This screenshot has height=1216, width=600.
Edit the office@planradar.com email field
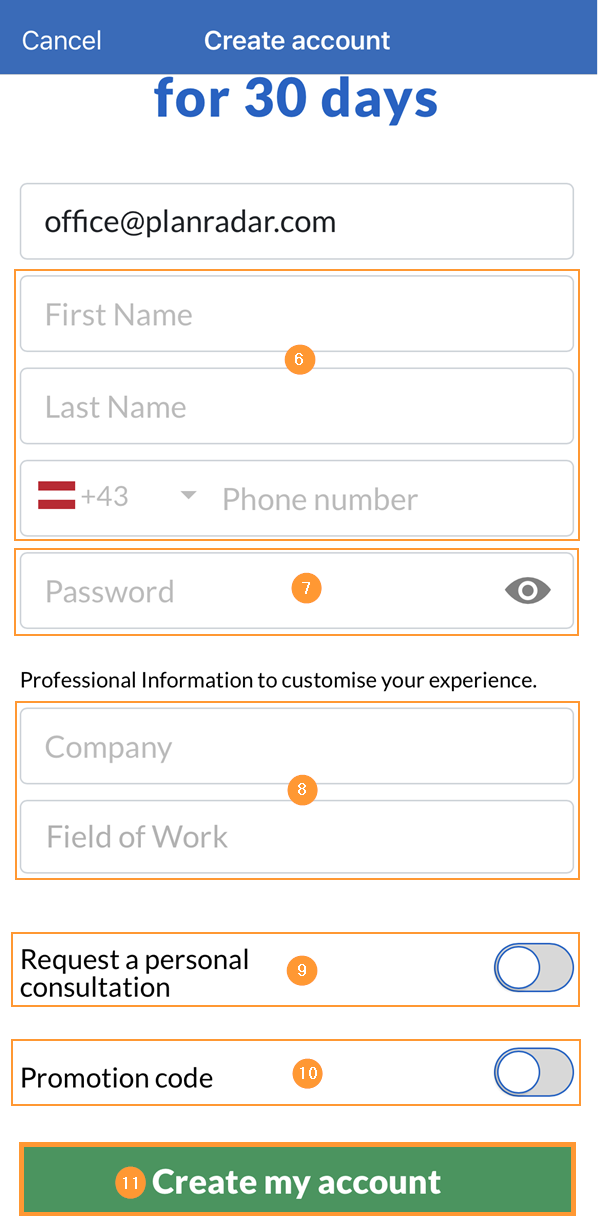pos(296,222)
